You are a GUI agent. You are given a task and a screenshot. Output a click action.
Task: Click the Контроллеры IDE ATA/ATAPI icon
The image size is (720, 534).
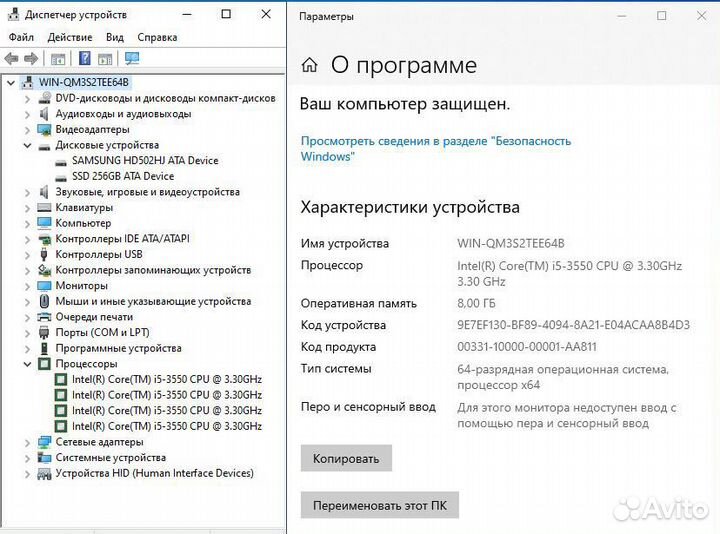[x=45, y=239]
